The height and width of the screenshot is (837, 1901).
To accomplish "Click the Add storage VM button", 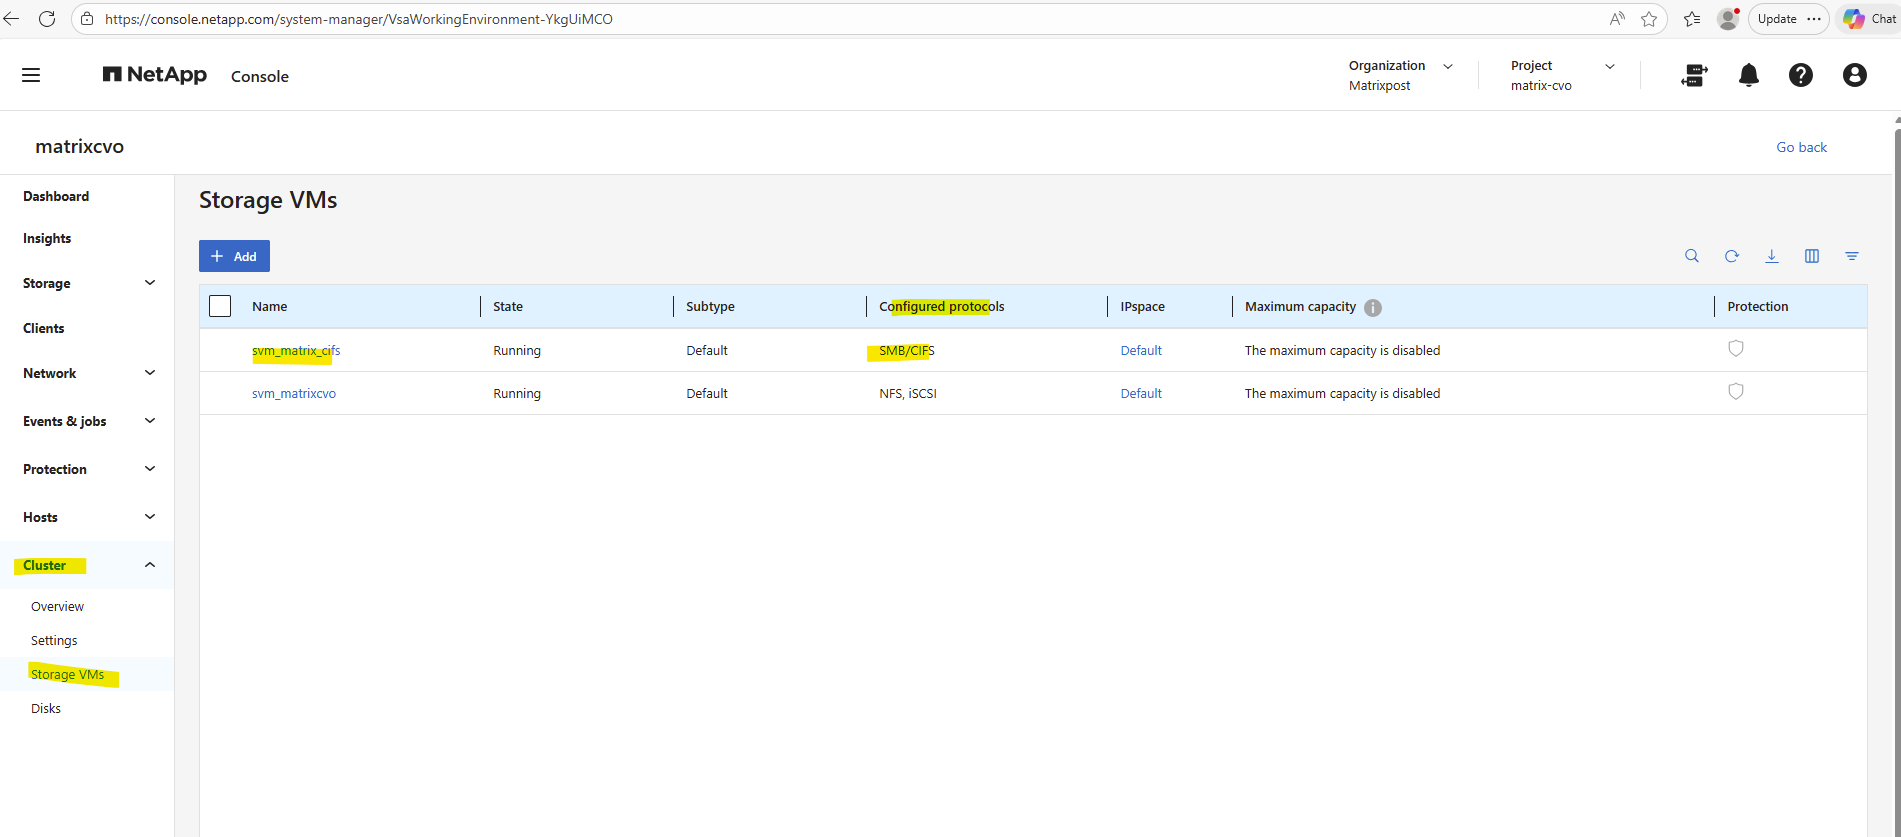I will (234, 256).
